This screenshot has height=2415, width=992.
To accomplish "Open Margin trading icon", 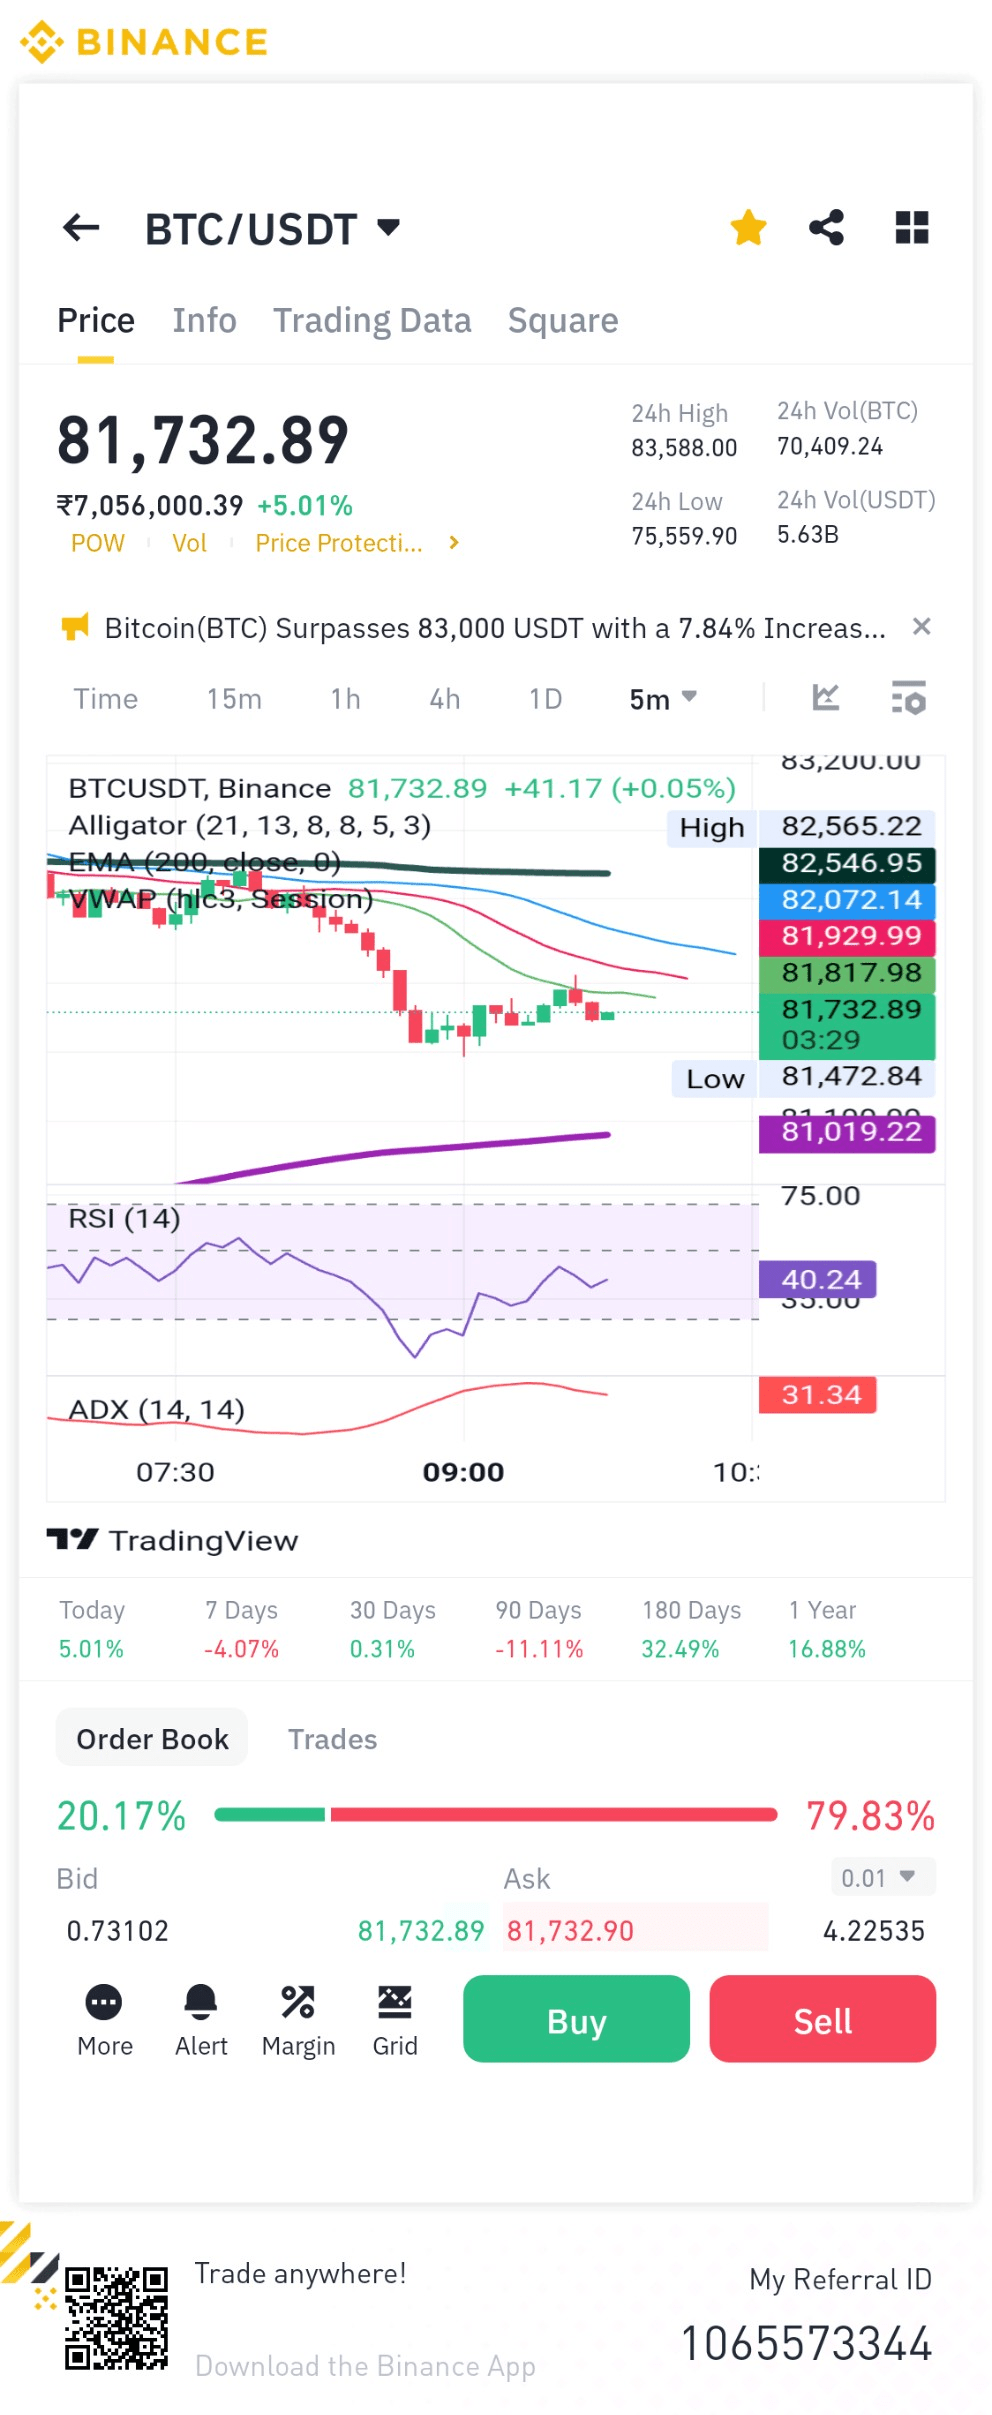I will [x=298, y=2021].
